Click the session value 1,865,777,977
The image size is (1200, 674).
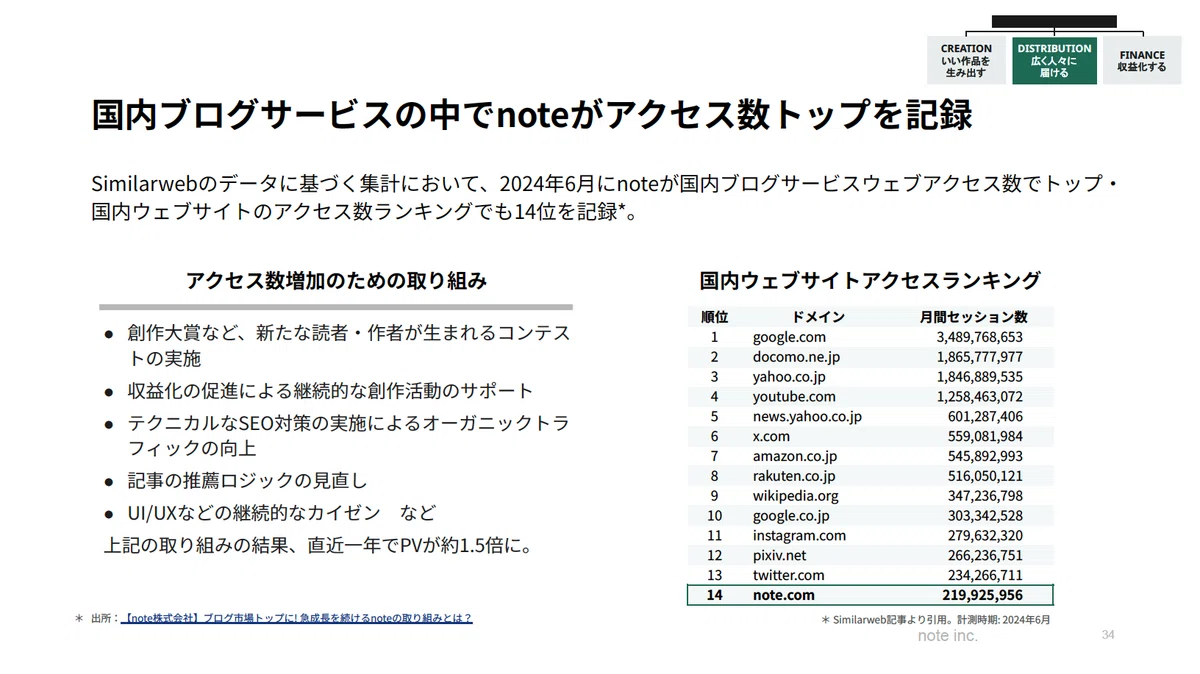pos(979,357)
